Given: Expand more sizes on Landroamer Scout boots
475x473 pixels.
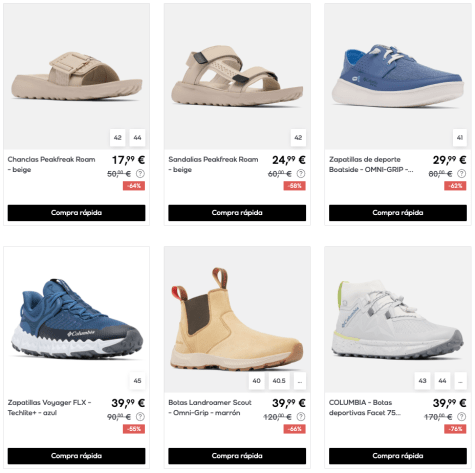Looking at the screenshot, I should pyautogui.click(x=300, y=381).
